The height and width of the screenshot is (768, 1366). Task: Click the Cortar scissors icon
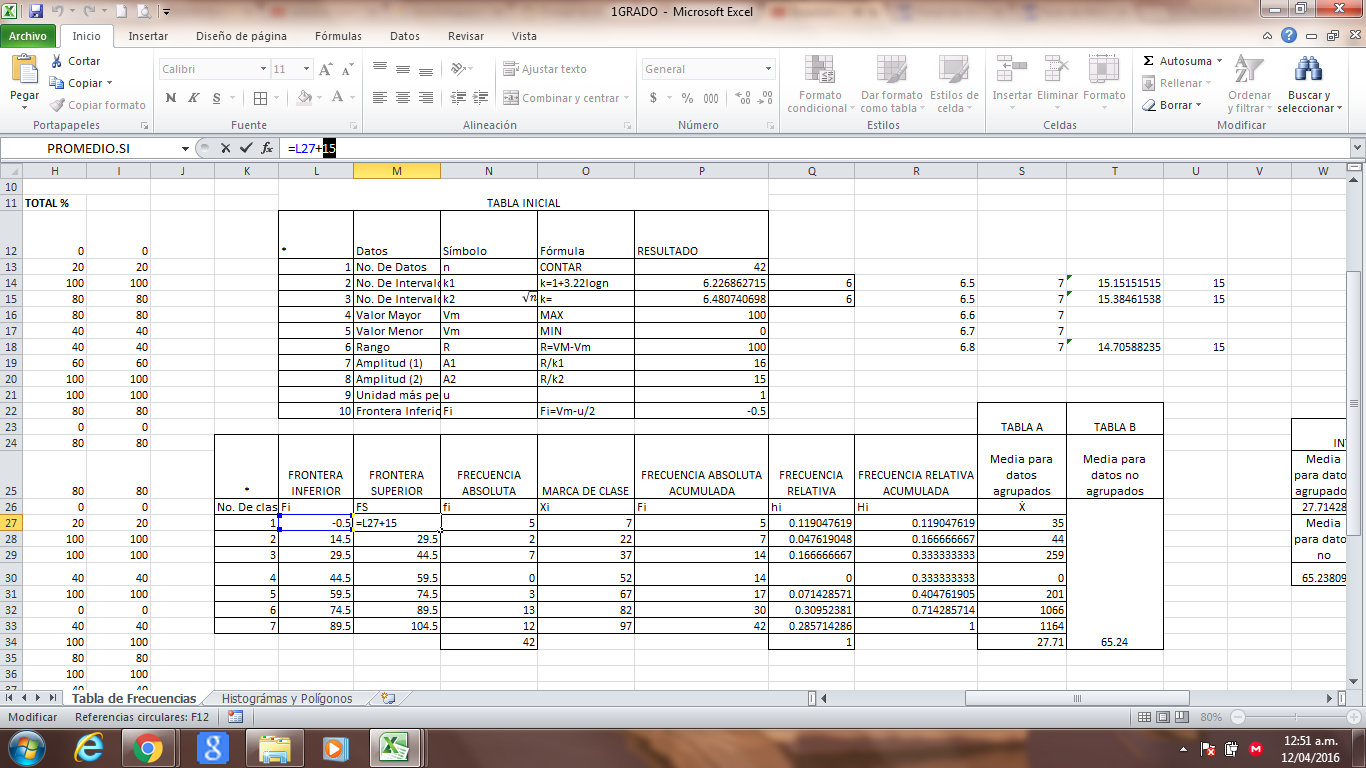[57, 61]
